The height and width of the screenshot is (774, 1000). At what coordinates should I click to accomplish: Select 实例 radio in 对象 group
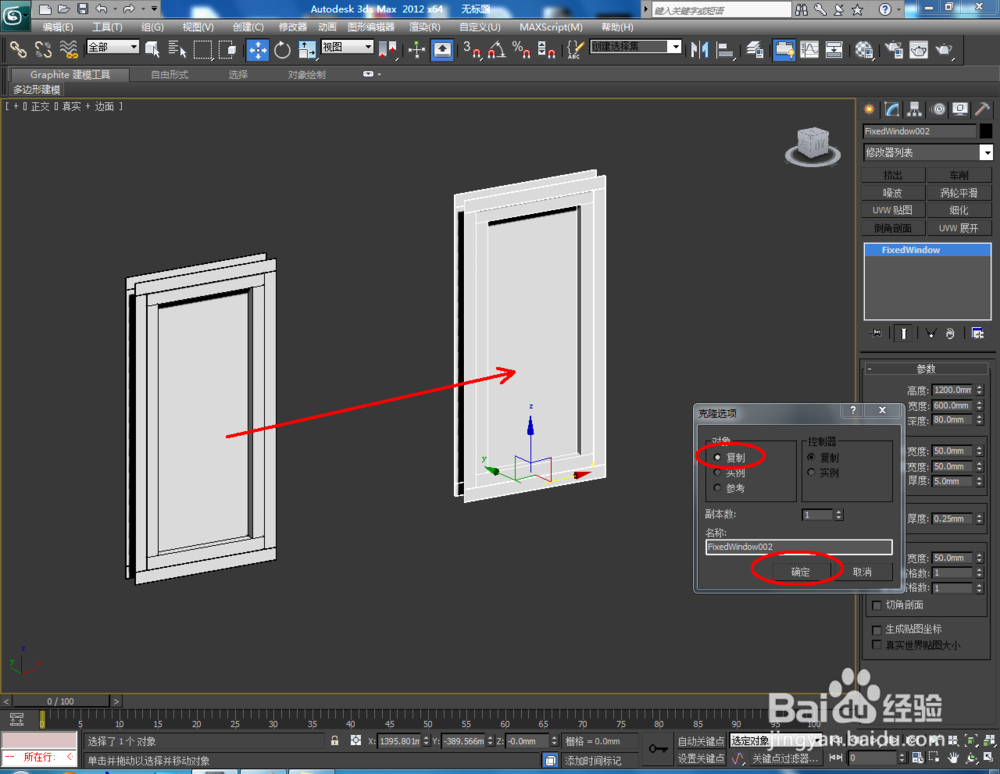tap(717, 472)
